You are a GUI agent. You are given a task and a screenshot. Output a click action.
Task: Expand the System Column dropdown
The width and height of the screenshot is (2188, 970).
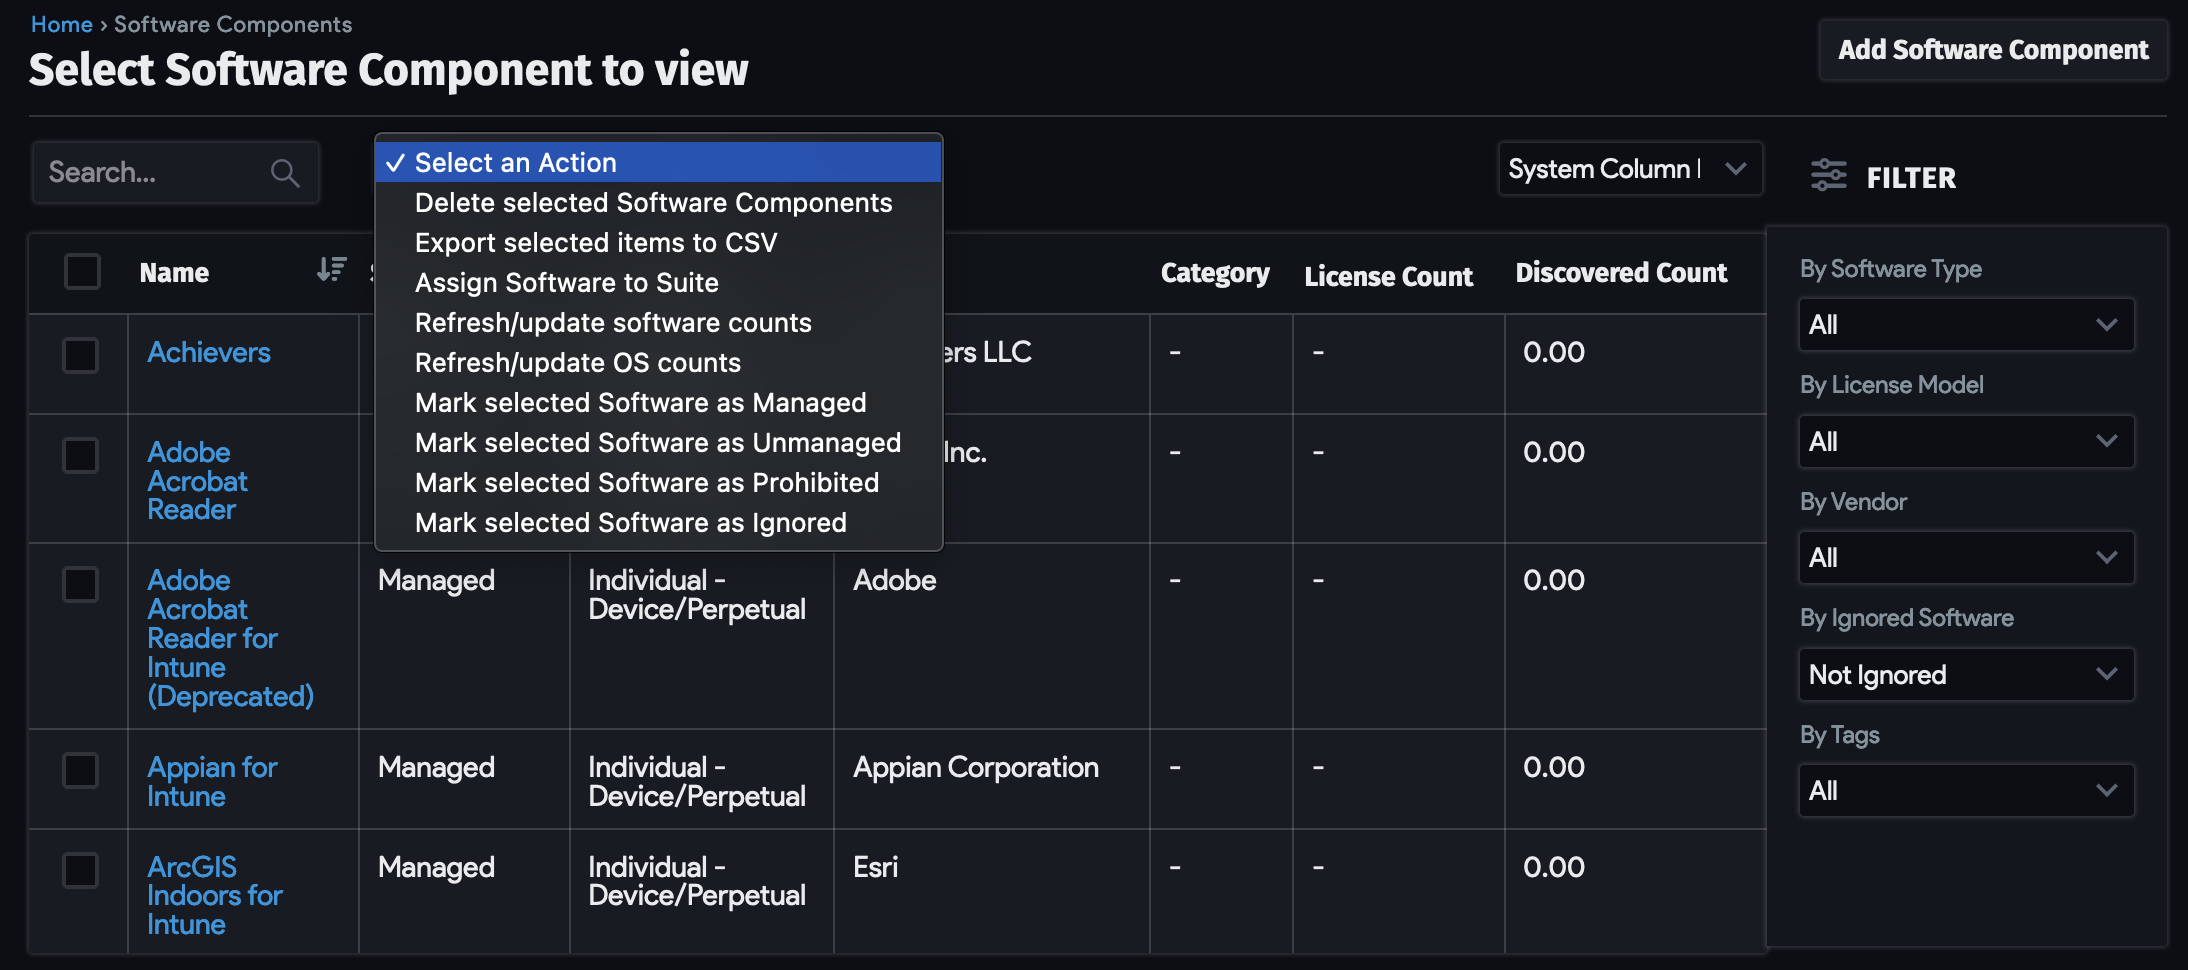pos(1628,169)
